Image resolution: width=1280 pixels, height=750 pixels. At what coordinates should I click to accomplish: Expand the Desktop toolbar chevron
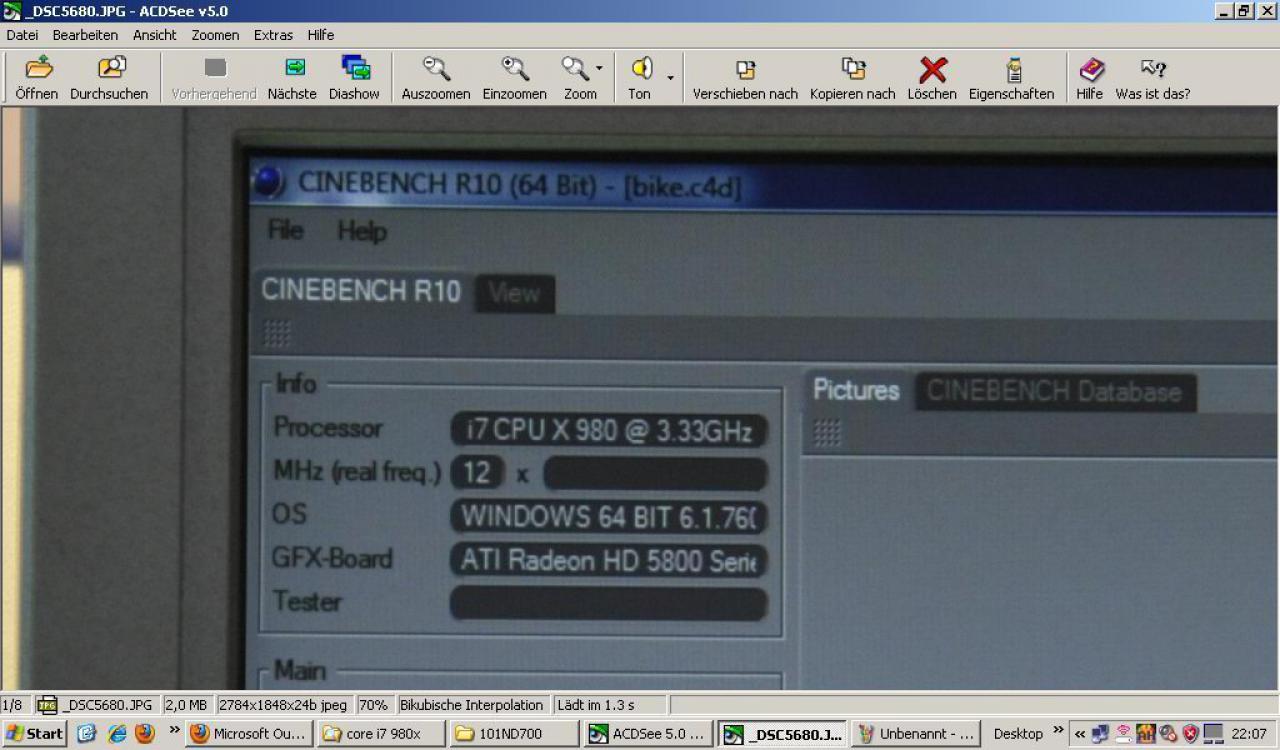click(1058, 730)
